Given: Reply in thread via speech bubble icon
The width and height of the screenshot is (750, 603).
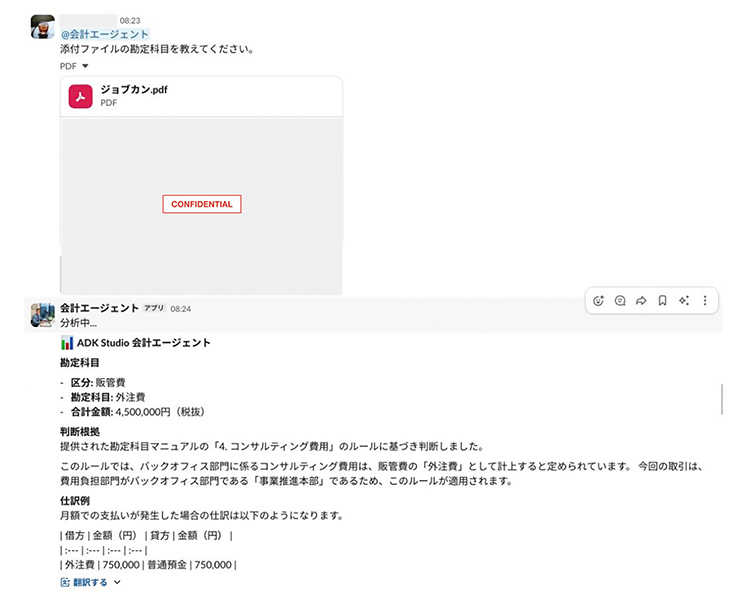Looking at the screenshot, I should click(x=620, y=301).
